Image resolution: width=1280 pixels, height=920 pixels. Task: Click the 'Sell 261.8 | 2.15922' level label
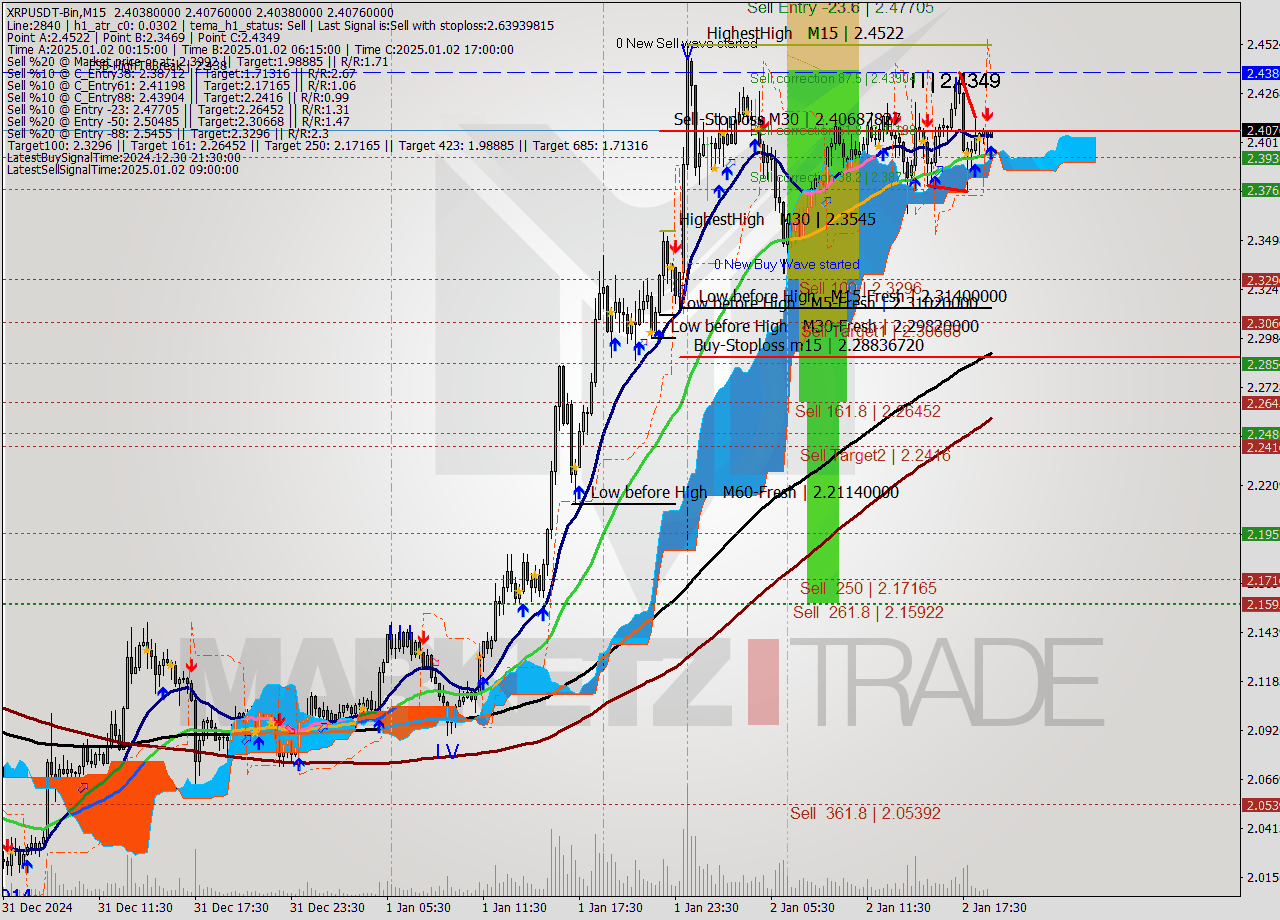868,612
